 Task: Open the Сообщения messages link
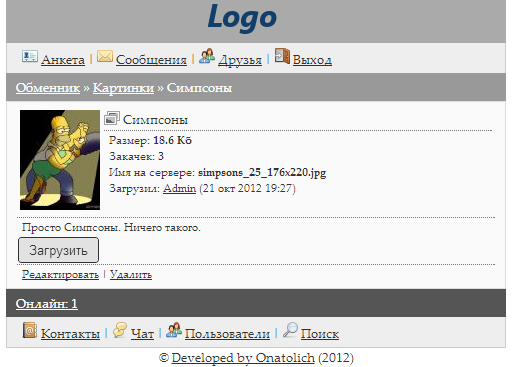pyautogui.click(x=151, y=60)
